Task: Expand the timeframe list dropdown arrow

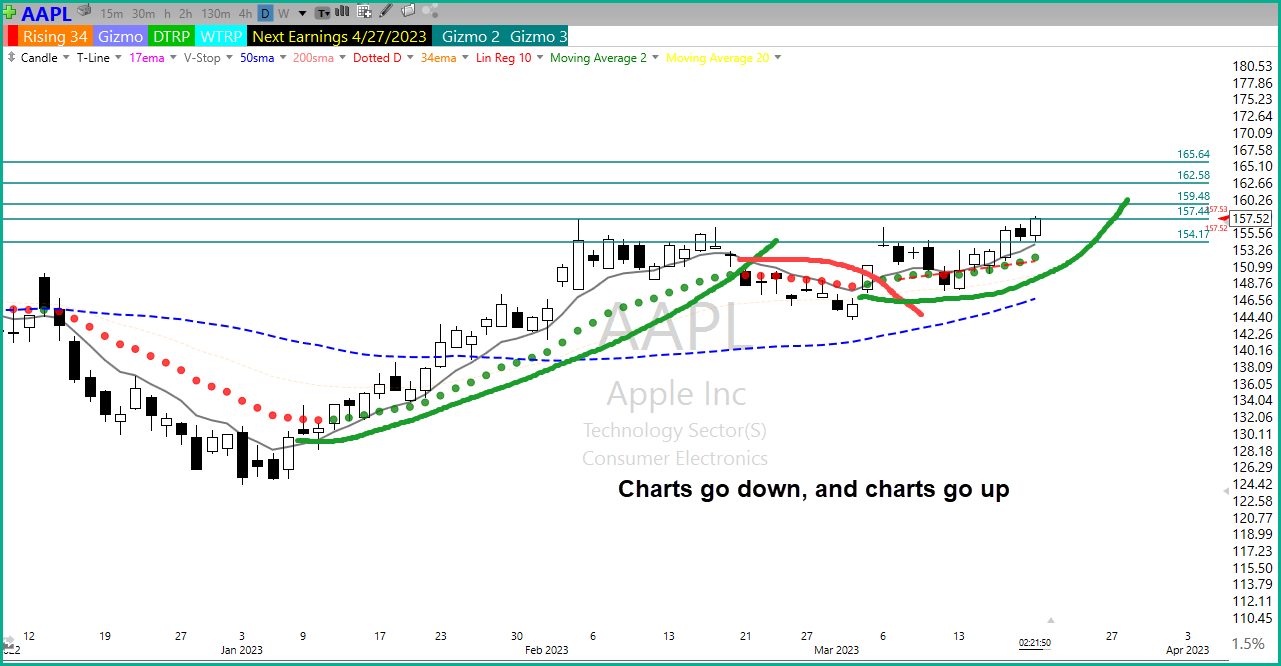Action: tap(301, 14)
